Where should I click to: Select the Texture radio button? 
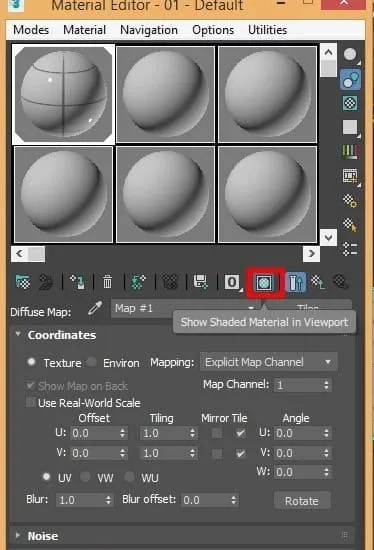[x=31, y=362]
